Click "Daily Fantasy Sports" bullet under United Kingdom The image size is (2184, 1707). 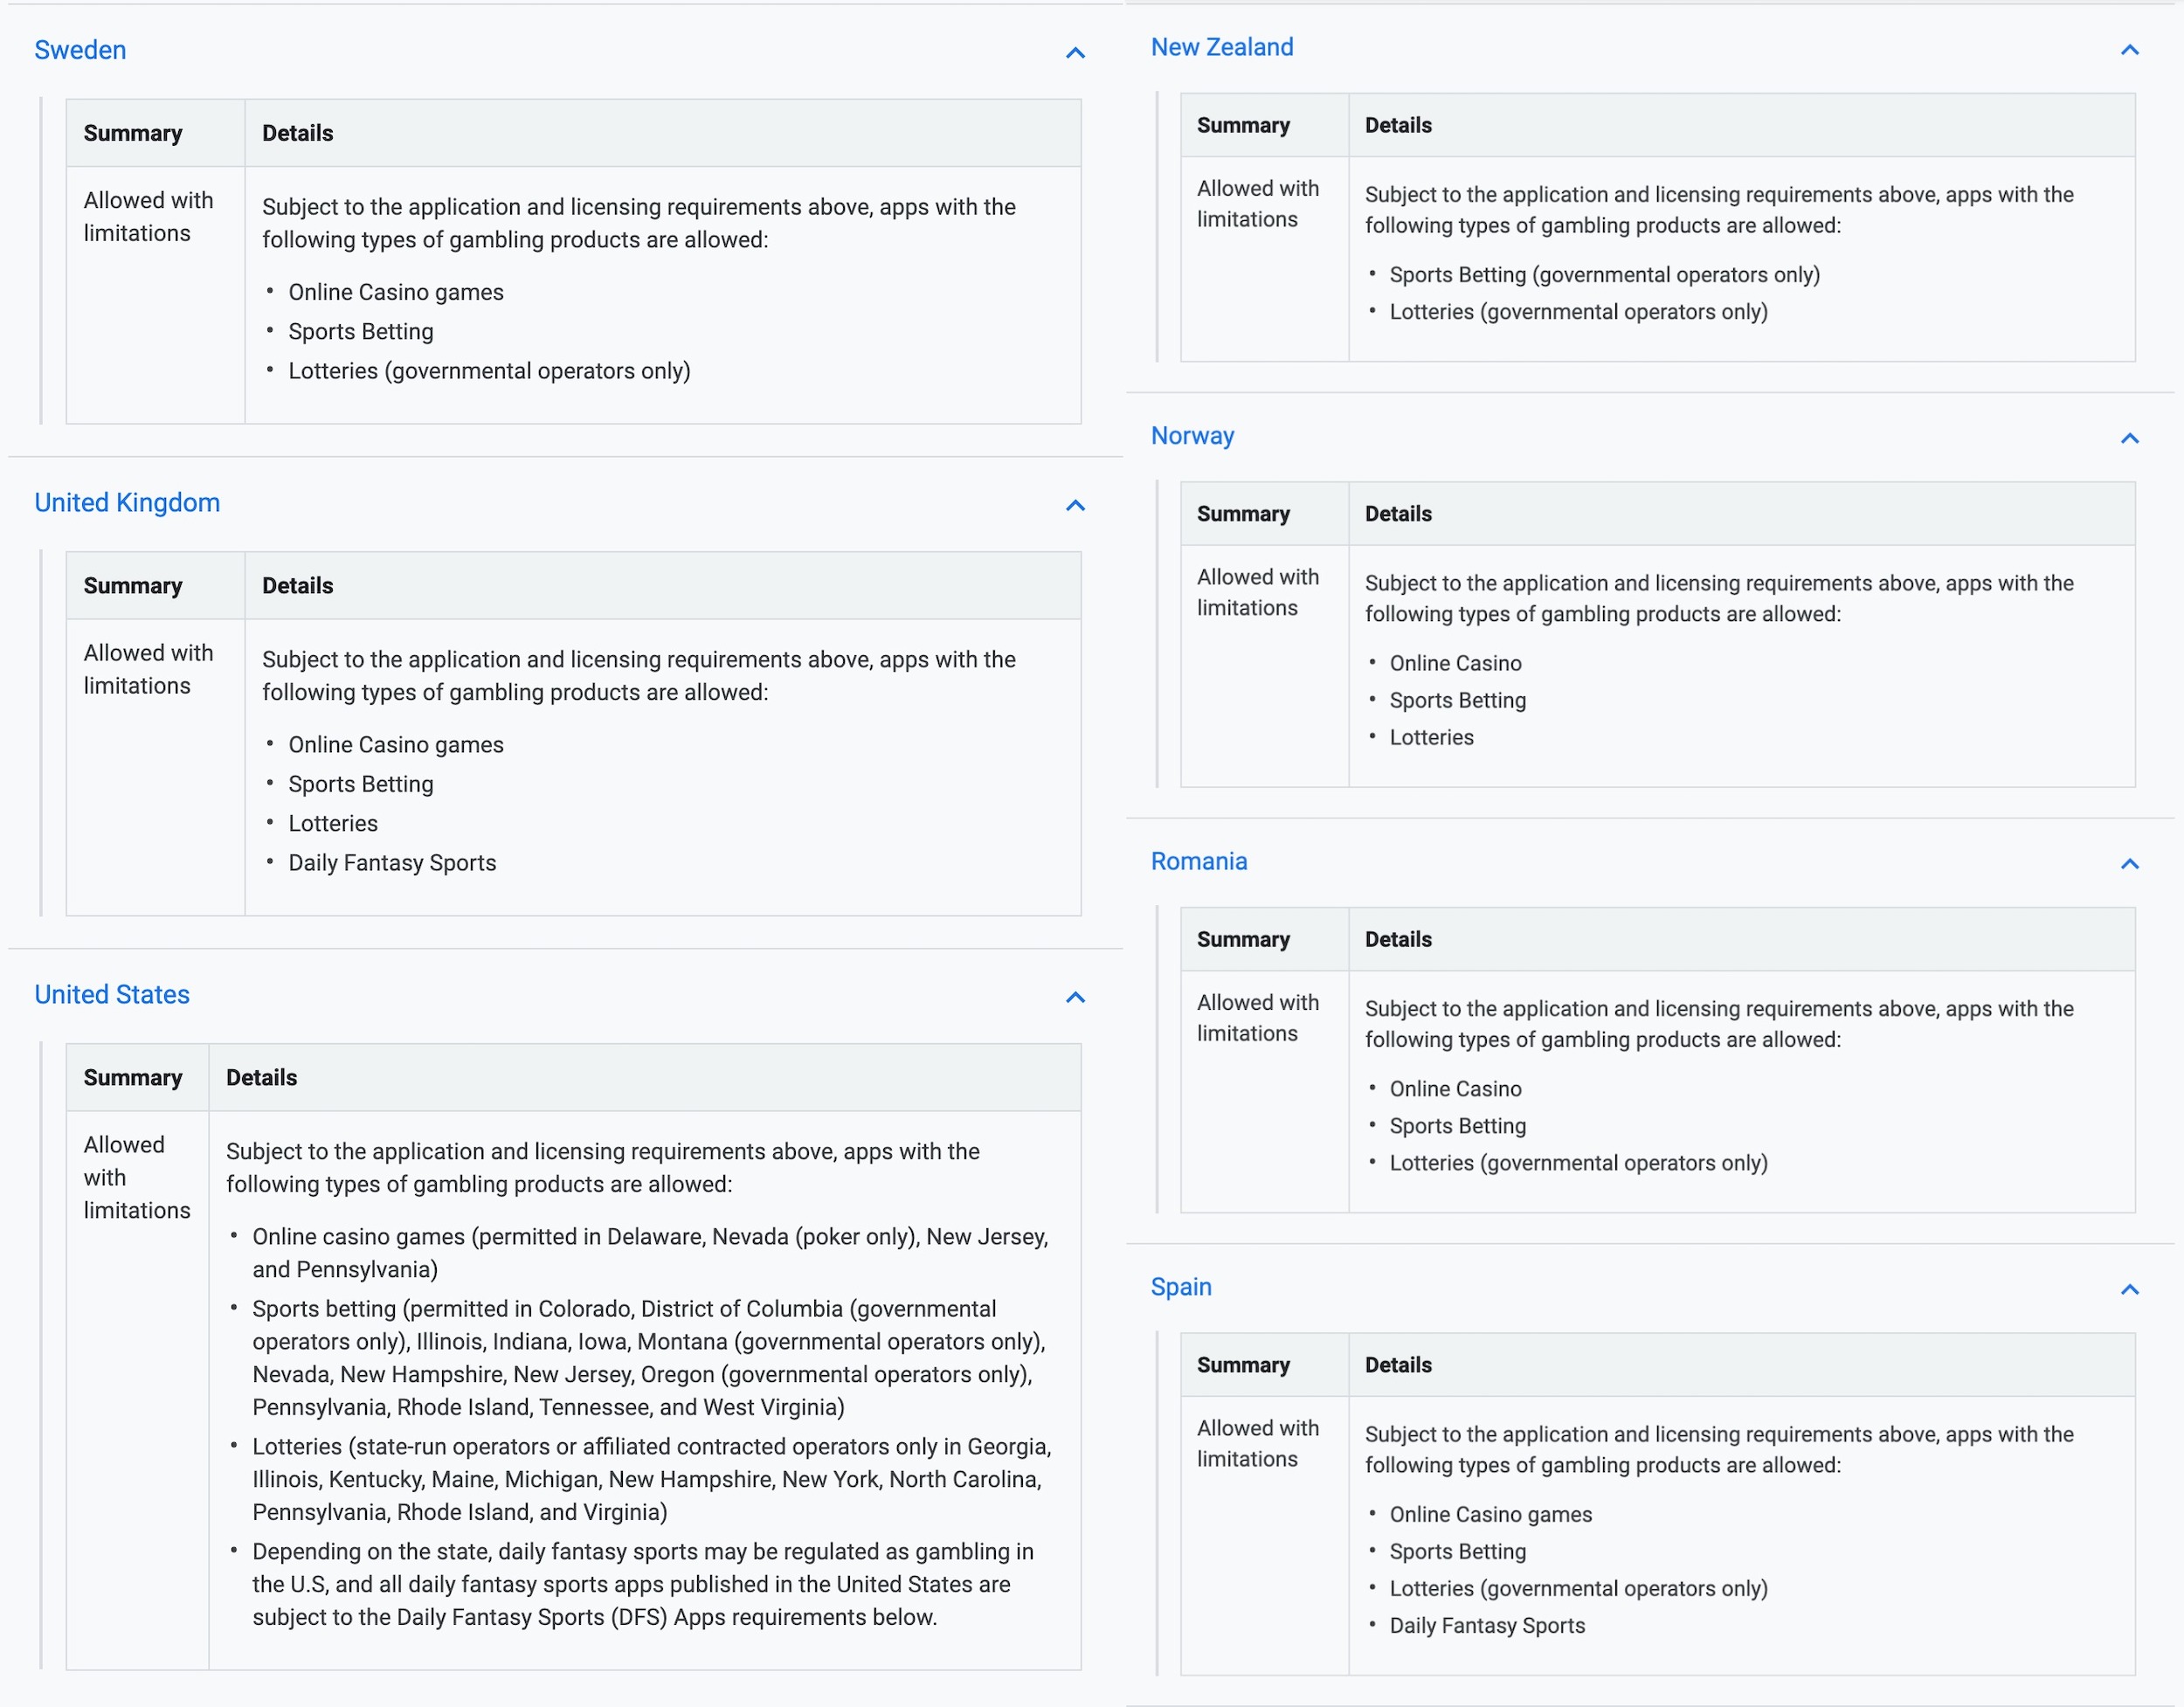(392, 863)
